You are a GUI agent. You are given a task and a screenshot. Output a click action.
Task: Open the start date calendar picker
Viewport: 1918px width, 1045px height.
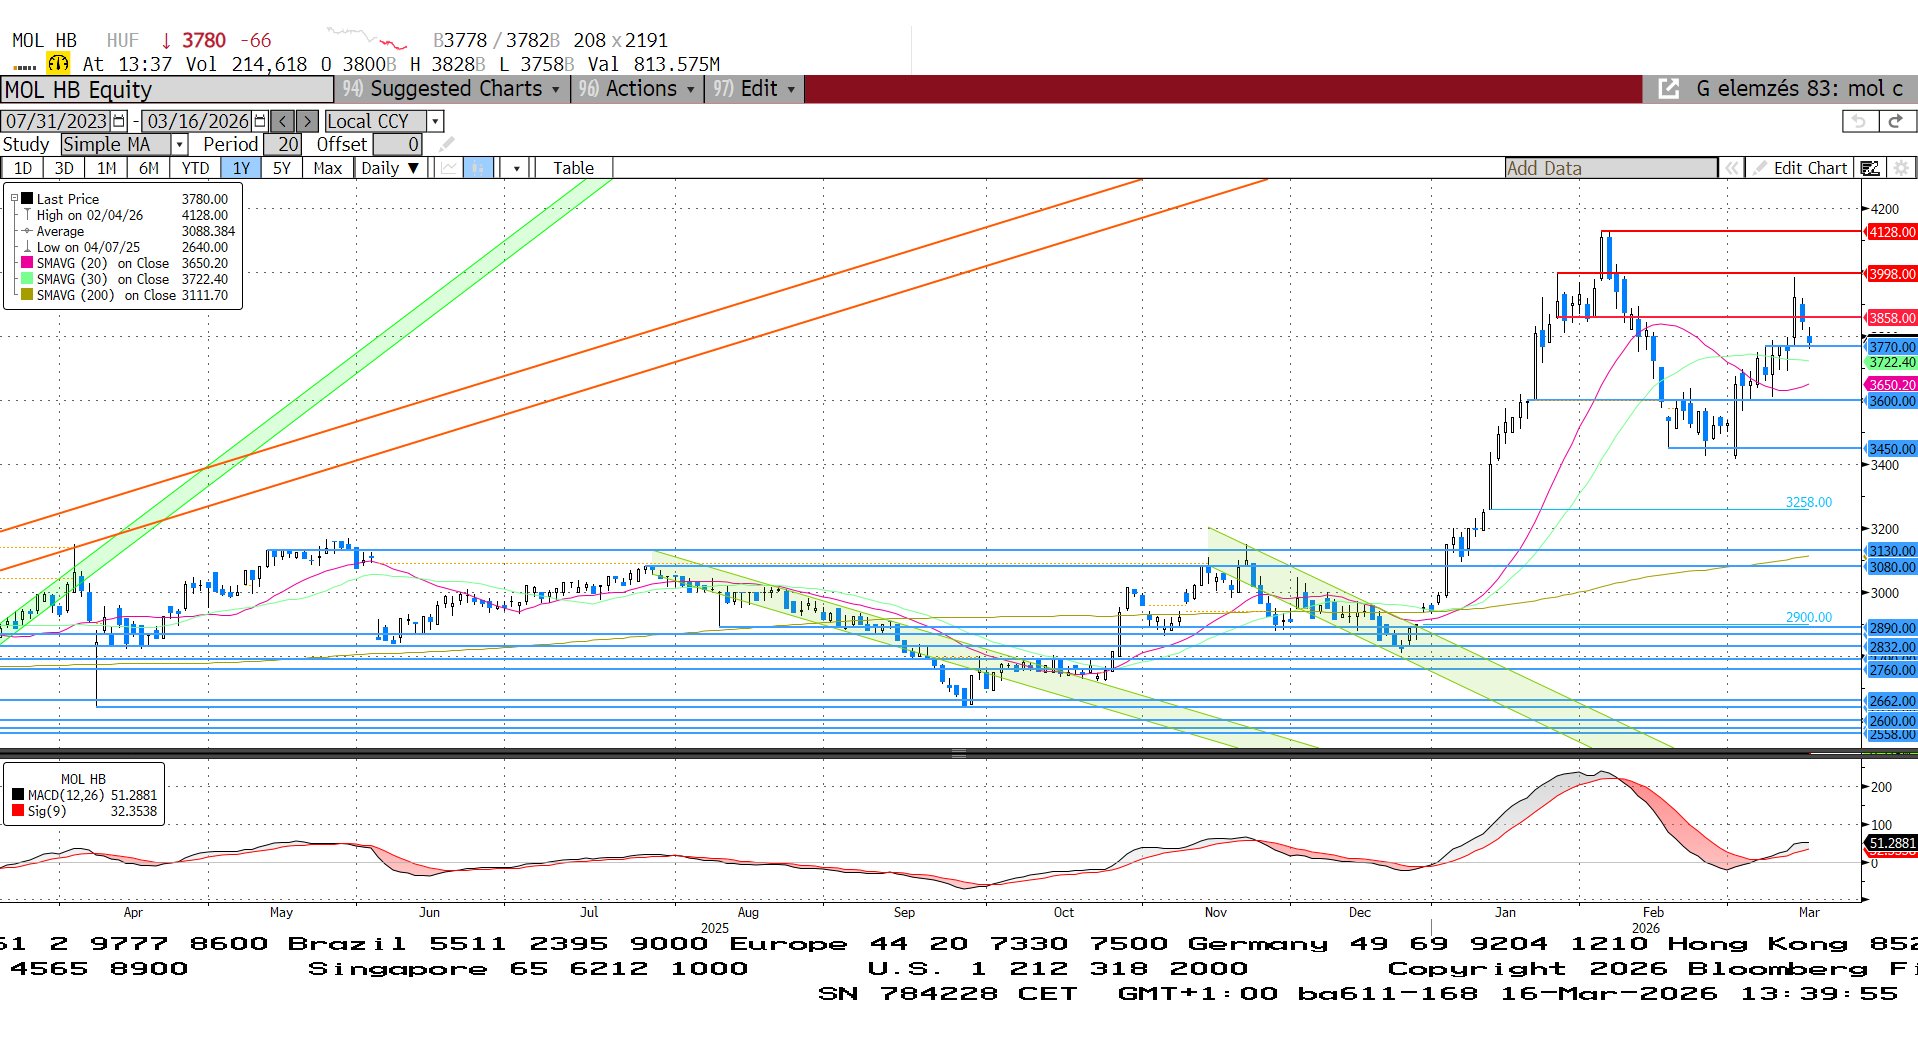click(x=119, y=121)
